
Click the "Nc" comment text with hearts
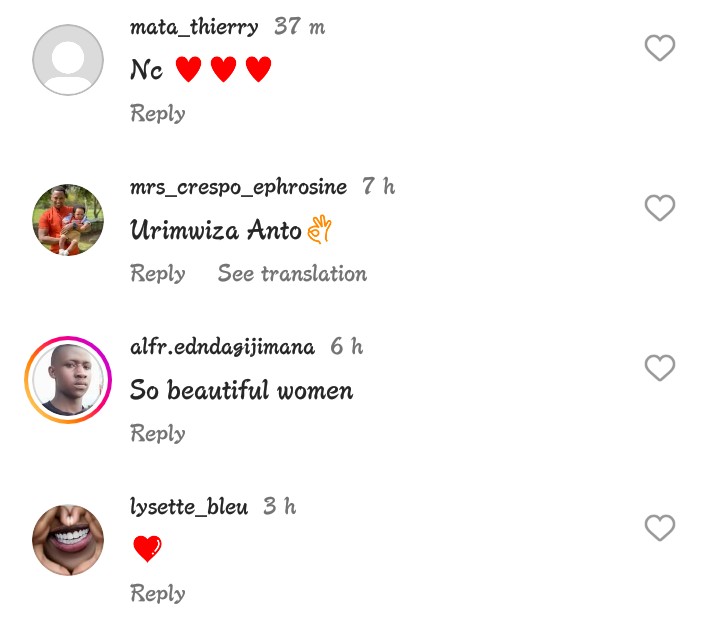pos(200,70)
